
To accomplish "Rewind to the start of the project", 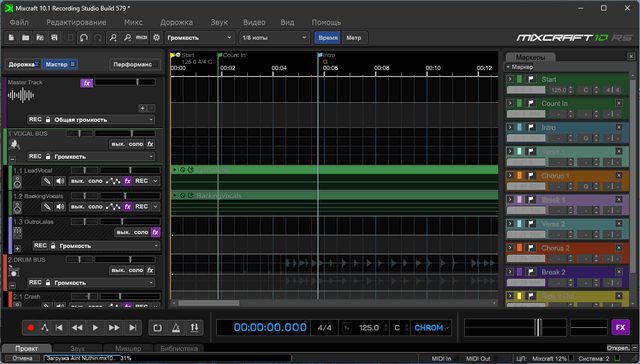I will coord(59,328).
